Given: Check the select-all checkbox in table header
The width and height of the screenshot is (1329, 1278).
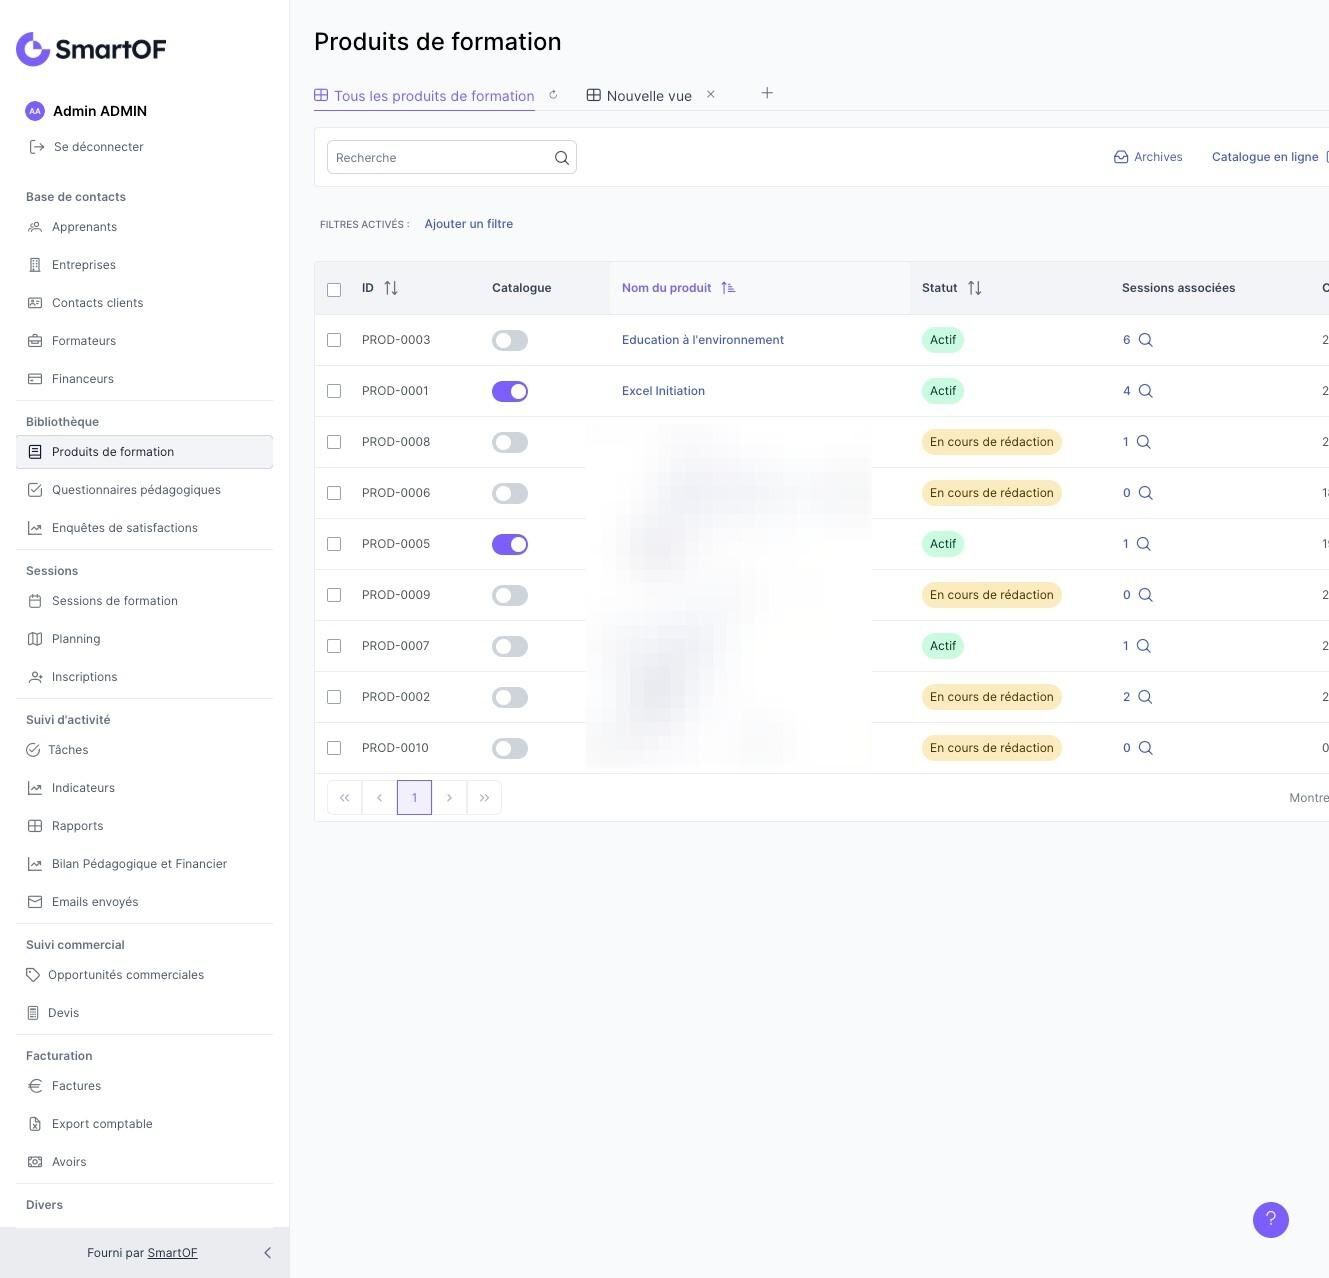Looking at the screenshot, I should click(x=334, y=290).
